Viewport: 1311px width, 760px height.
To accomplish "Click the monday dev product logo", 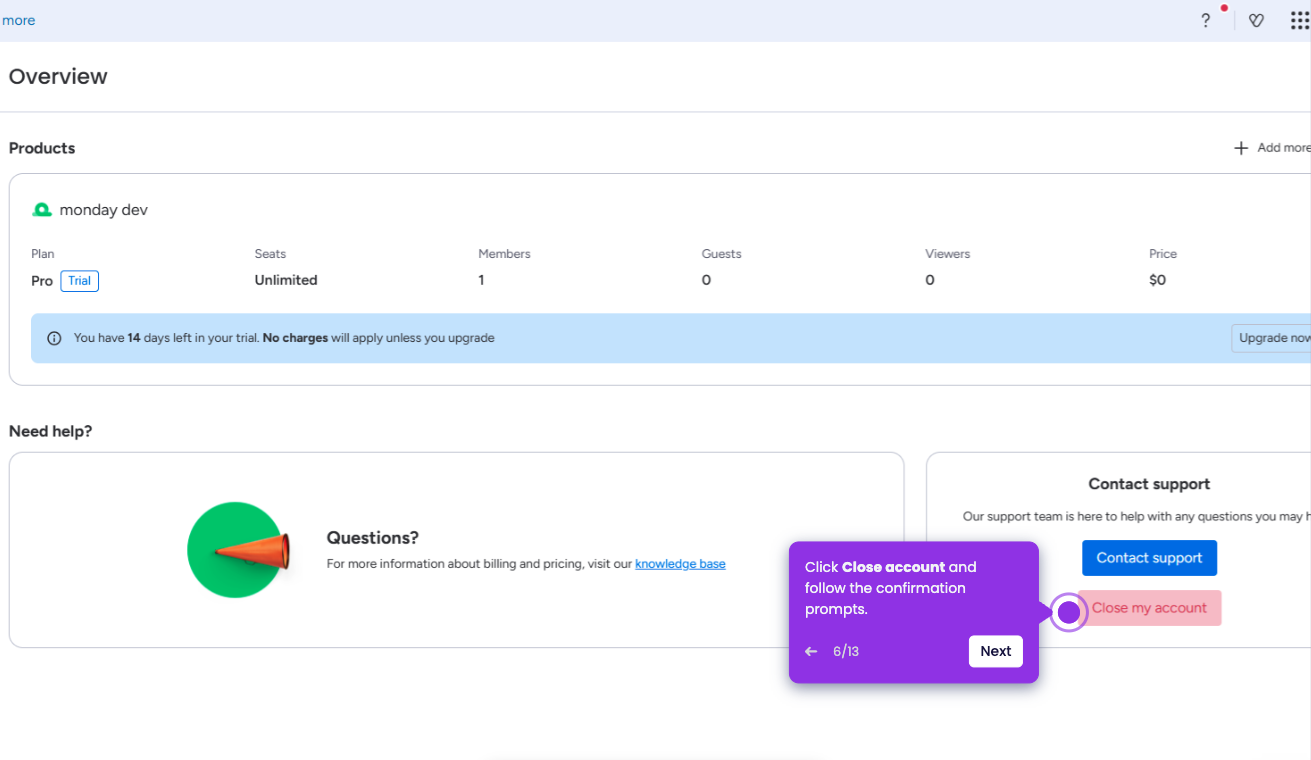I will pos(42,210).
